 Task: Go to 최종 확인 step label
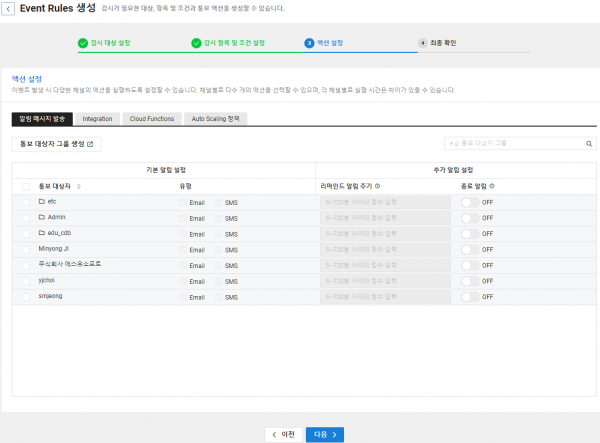point(443,43)
